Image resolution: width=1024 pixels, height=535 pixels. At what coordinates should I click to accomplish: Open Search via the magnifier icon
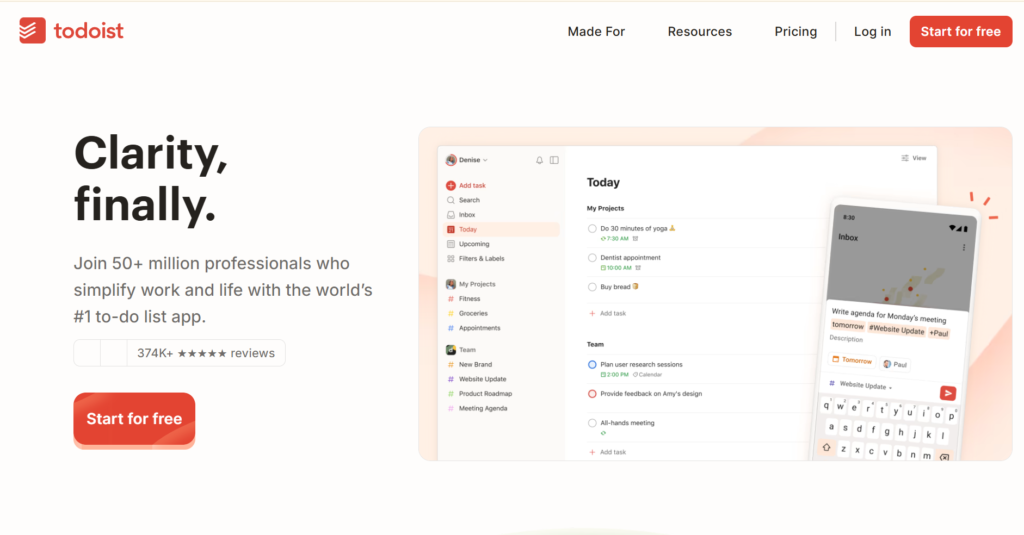click(x=451, y=200)
